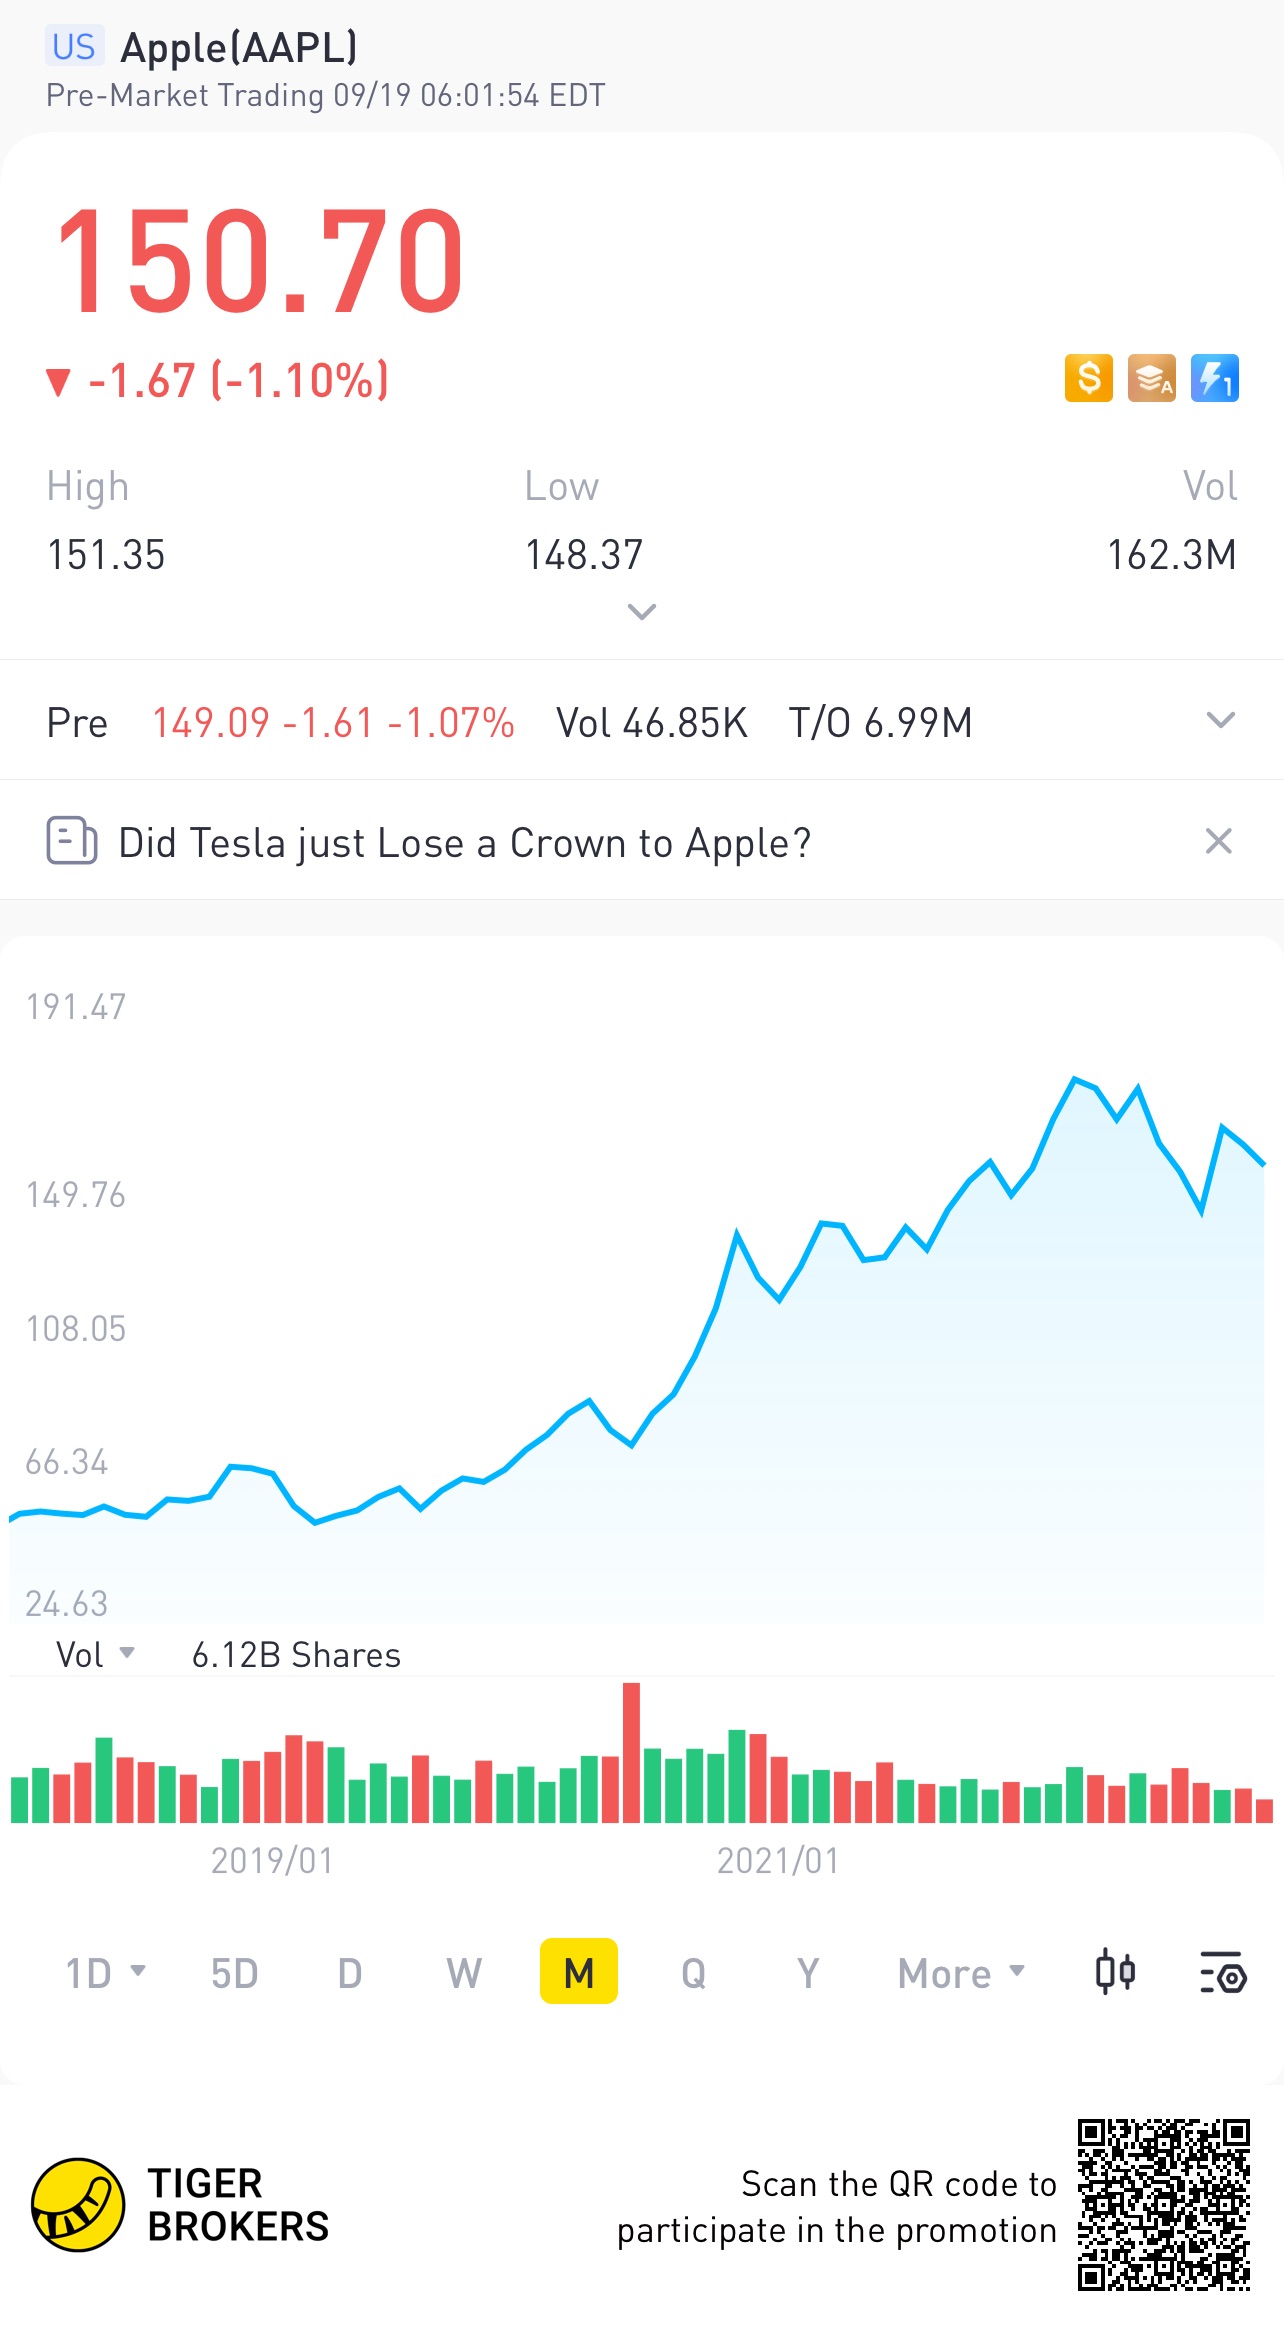Select the Q quarterly chart tab
Viewport: 1284px width, 2325px height.
click(693, 1973)
